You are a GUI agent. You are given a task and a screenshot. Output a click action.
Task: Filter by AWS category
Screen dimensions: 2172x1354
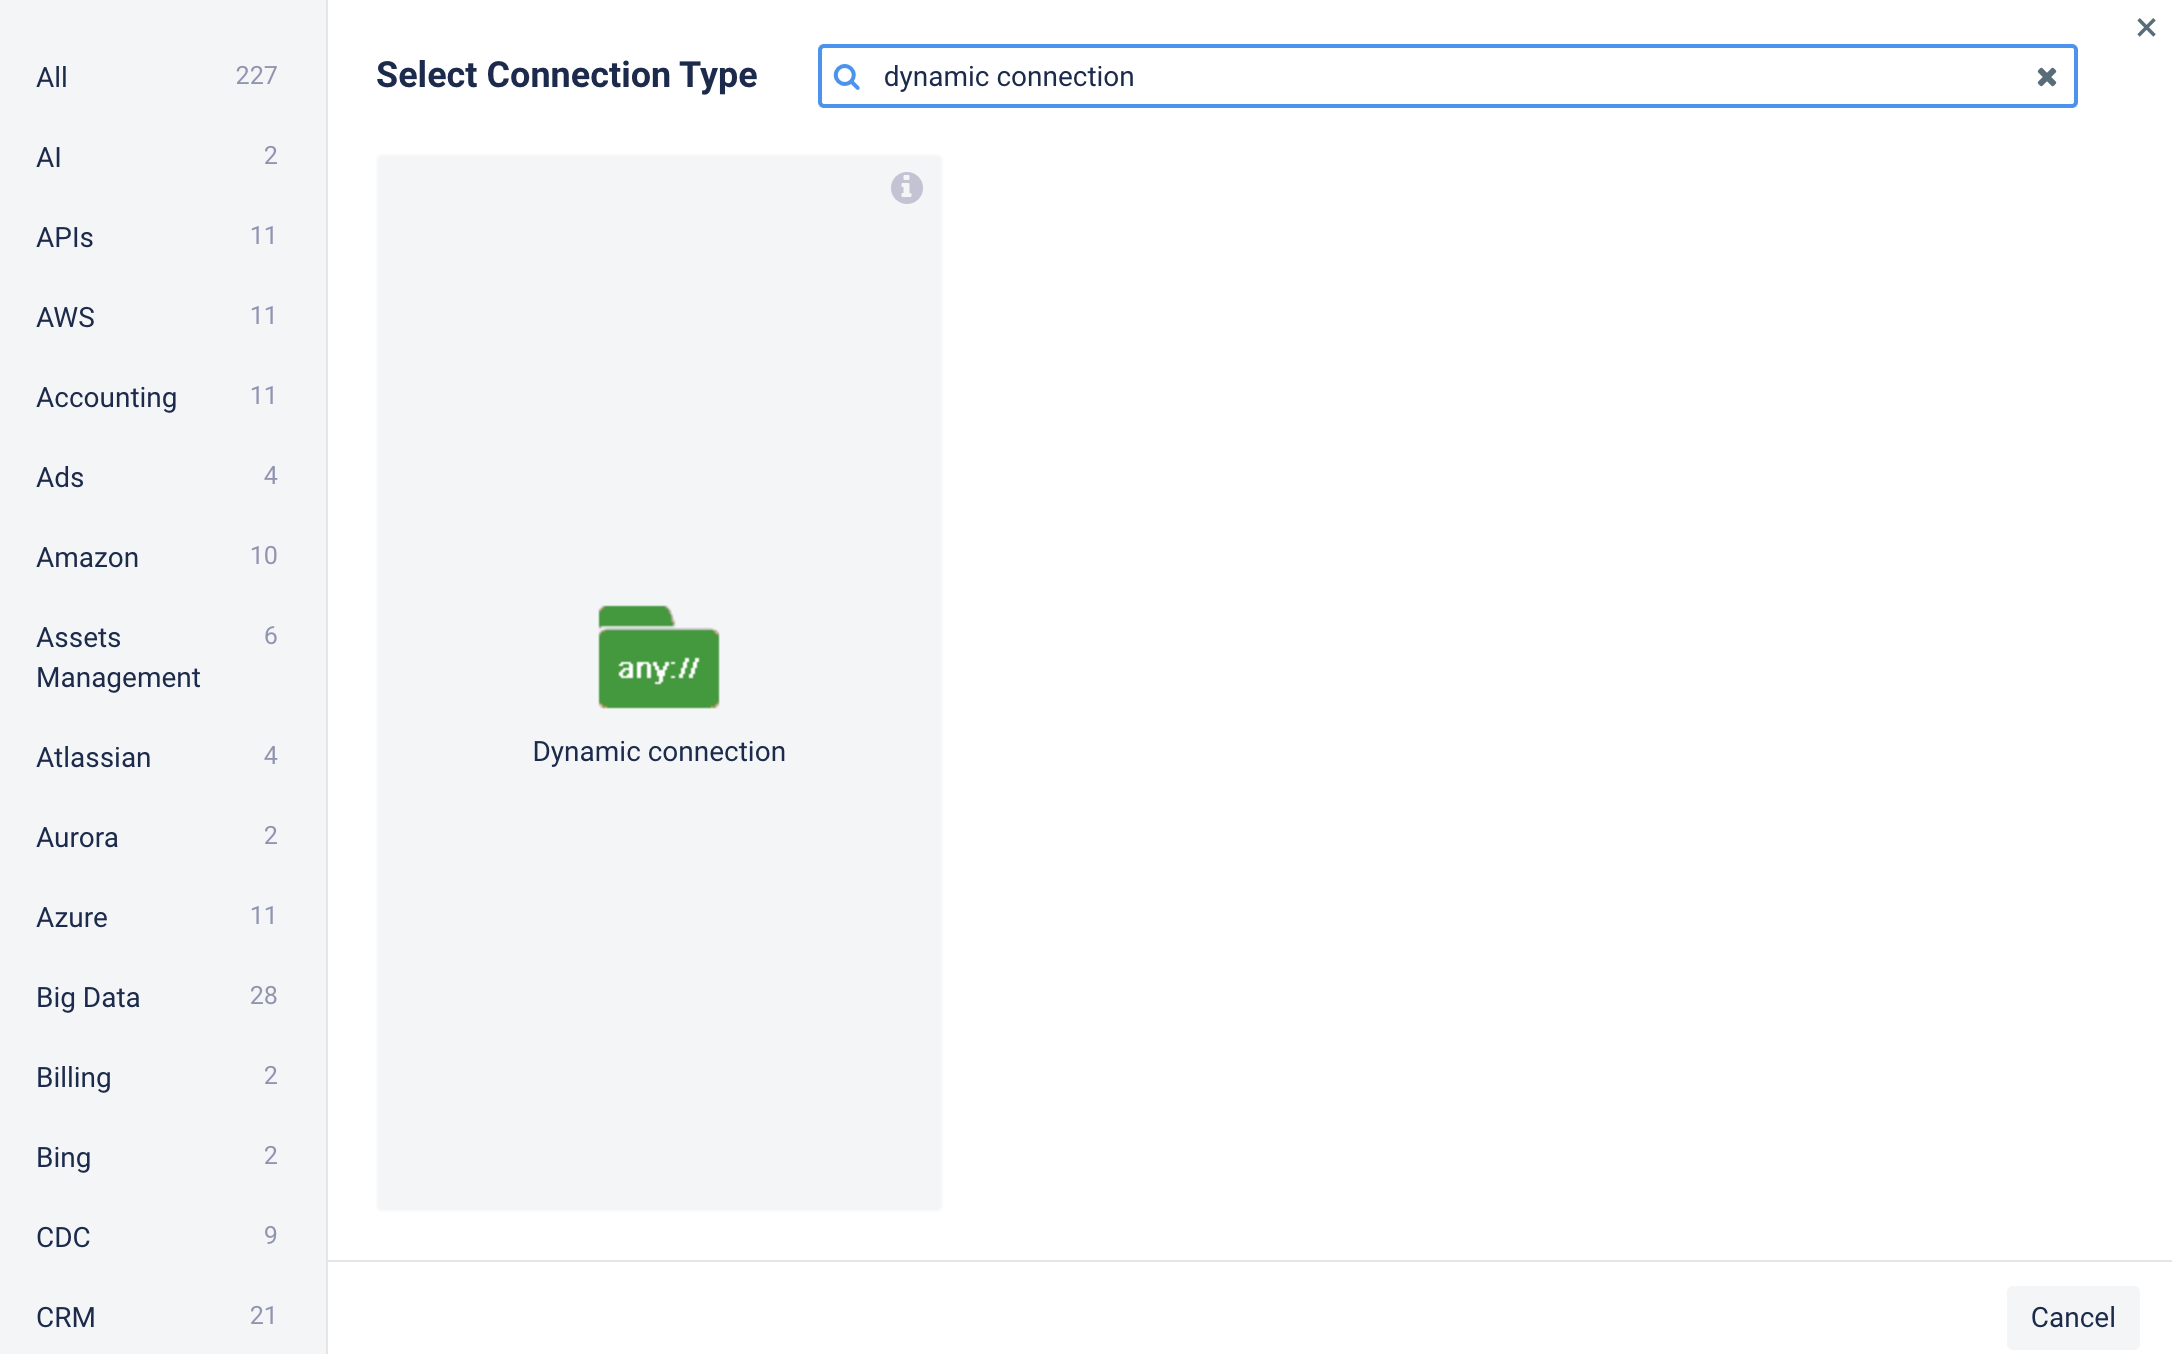[x=157, y=317]
